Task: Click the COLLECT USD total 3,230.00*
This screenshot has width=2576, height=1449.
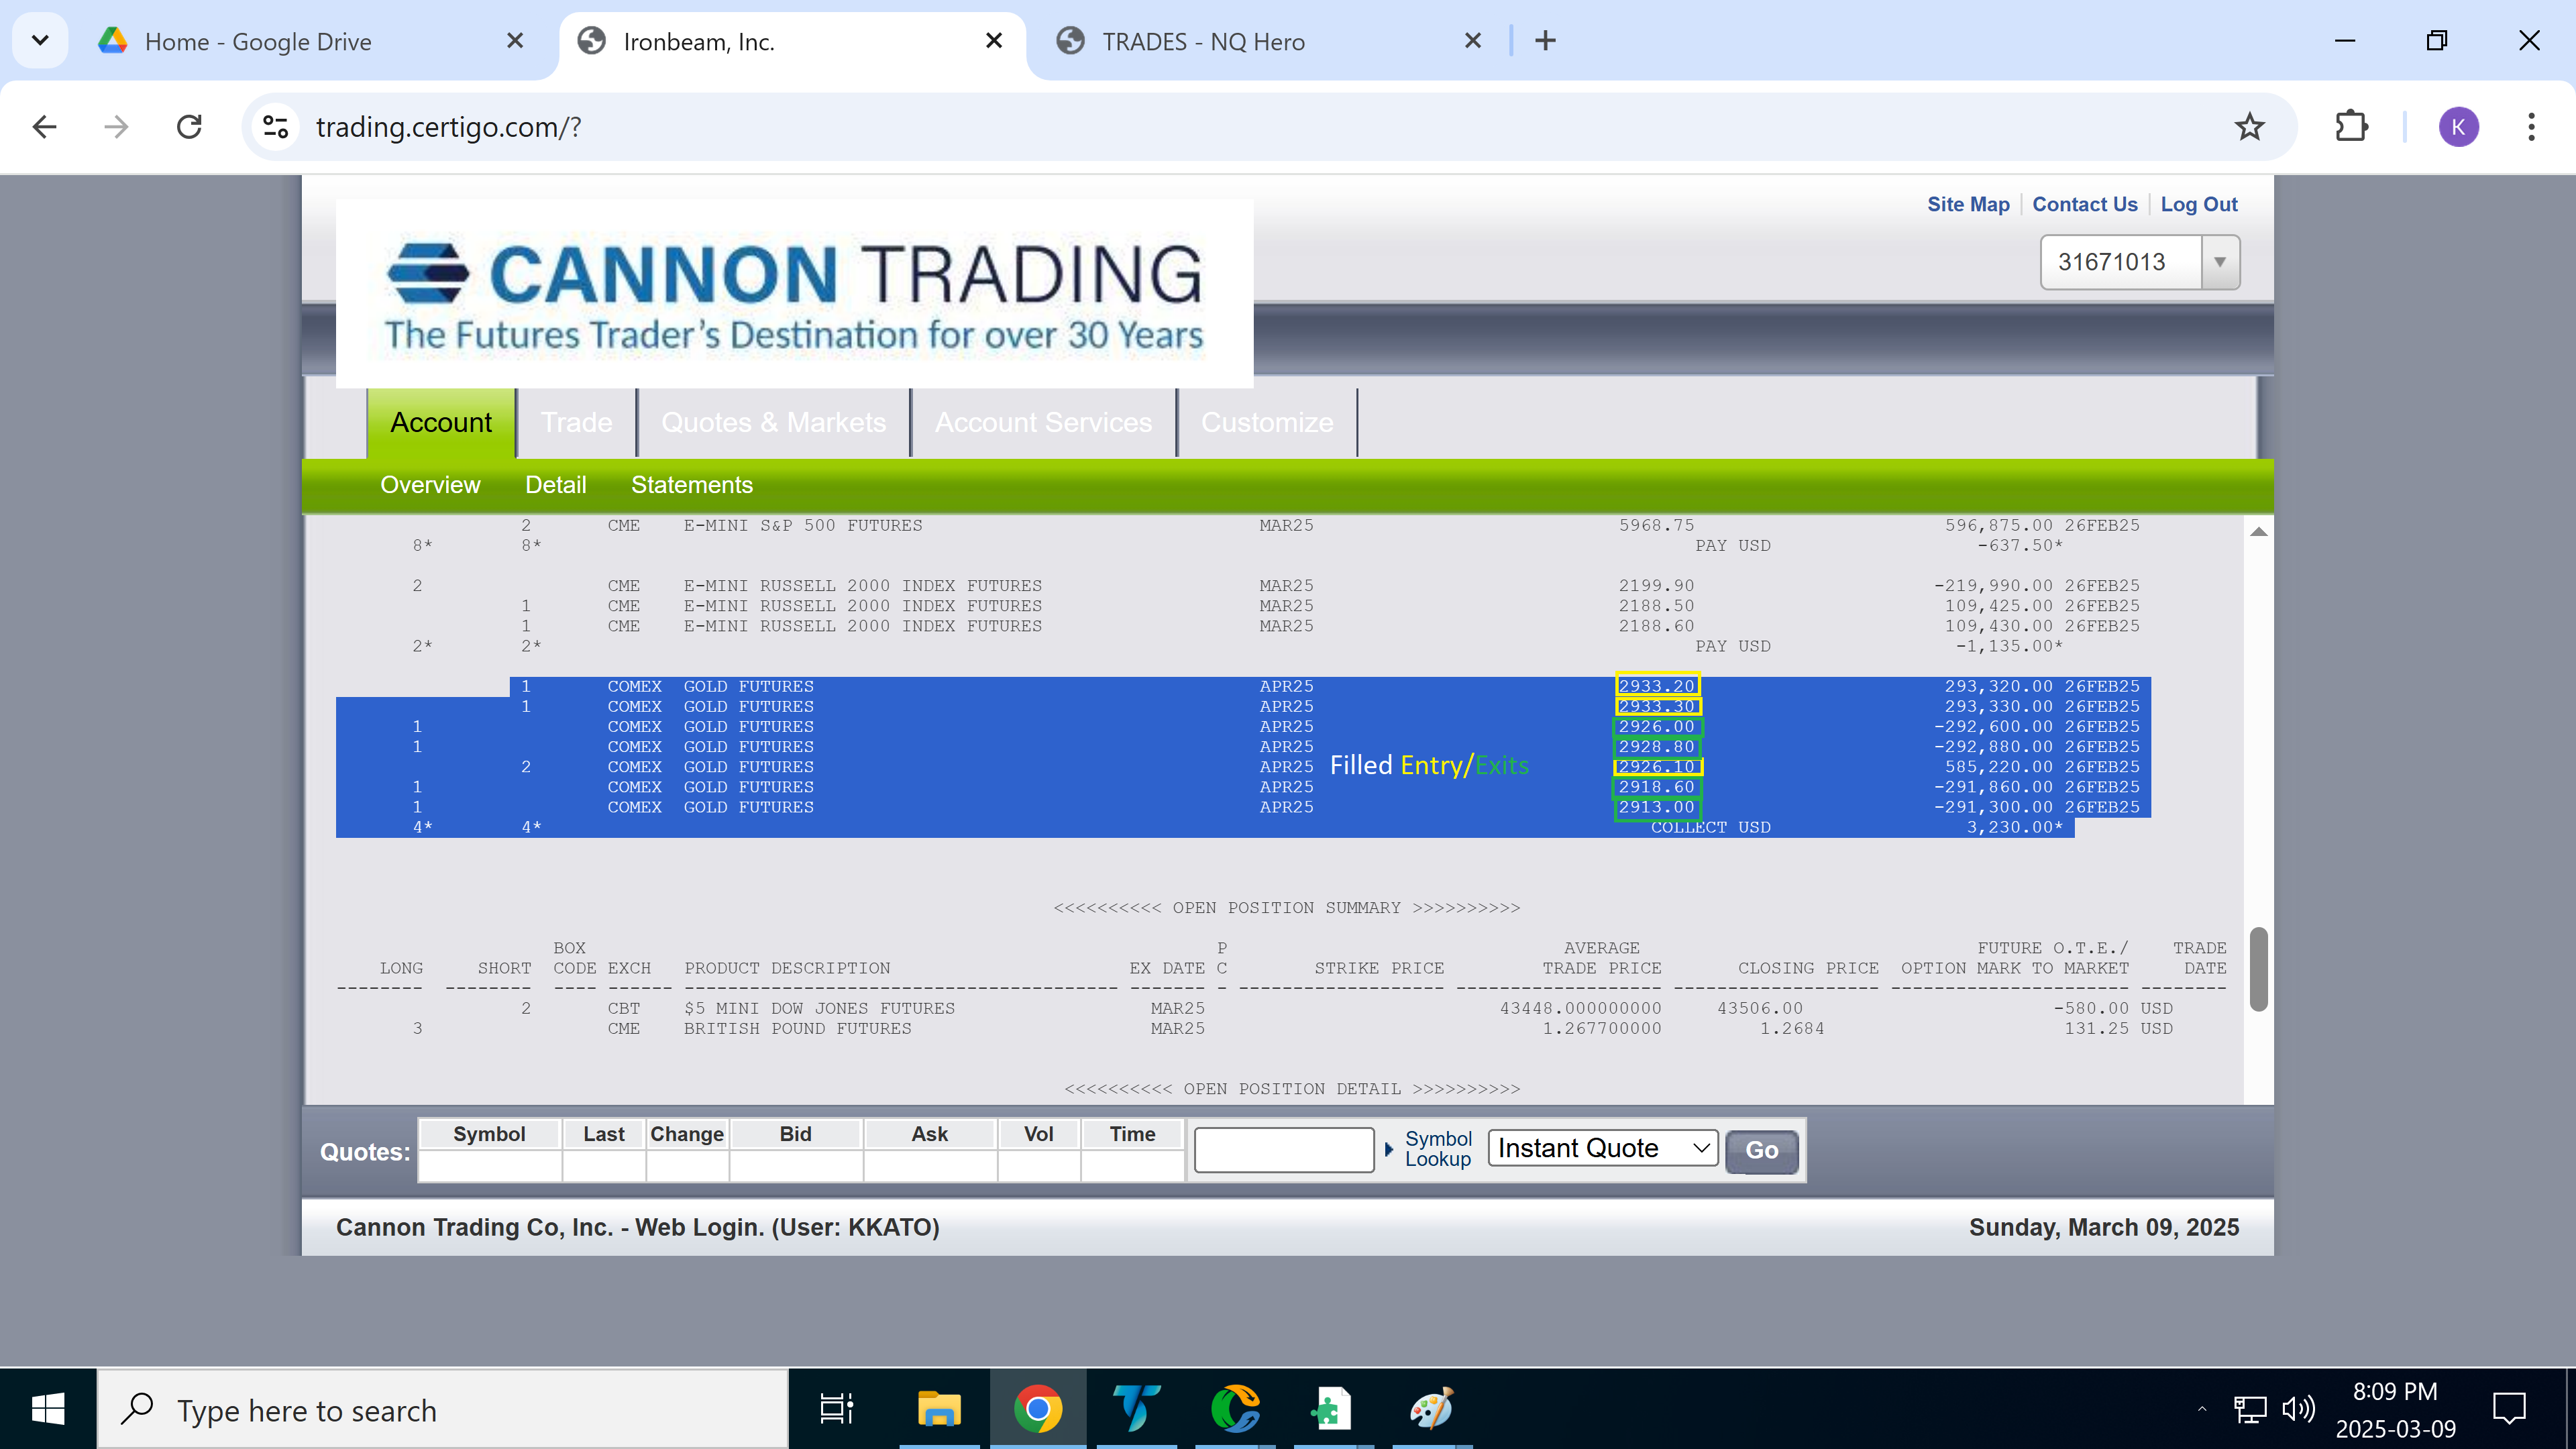Action: tap(2014, 827)
